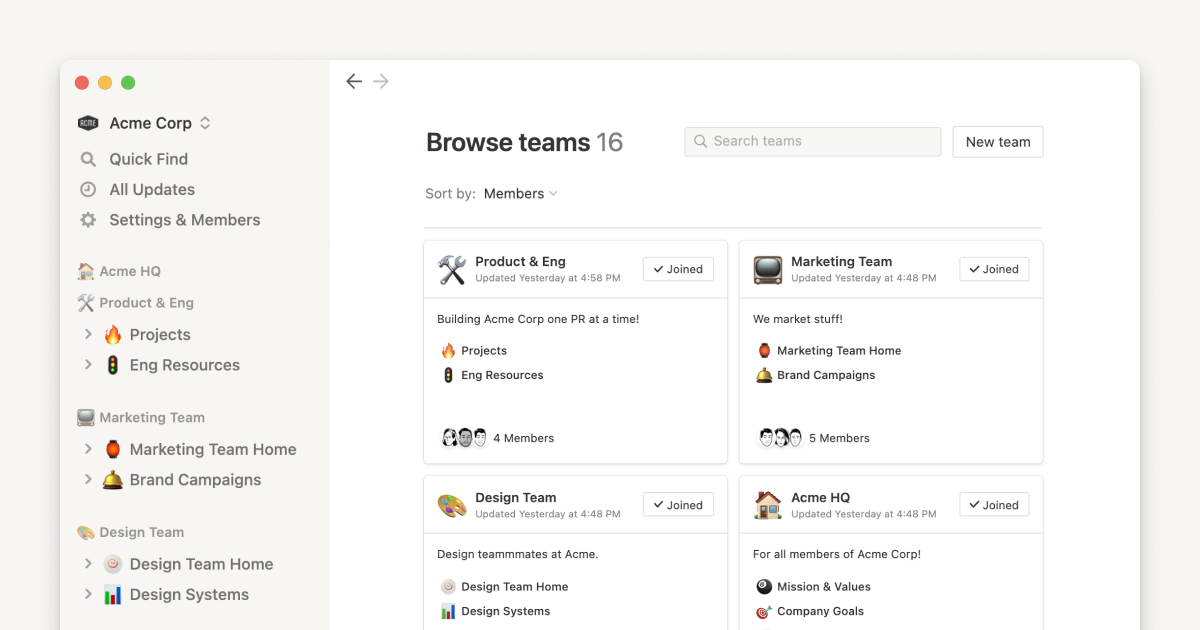Click the forward navigation arrow
The height and width of the screenshot is (630, 1200).
coord(381,82)
